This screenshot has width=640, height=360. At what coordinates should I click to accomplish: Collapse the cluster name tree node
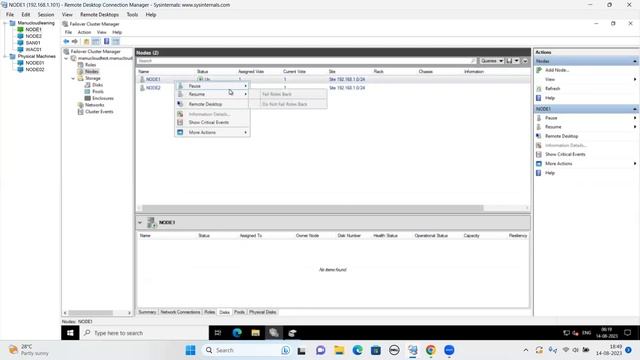[67, 58]
